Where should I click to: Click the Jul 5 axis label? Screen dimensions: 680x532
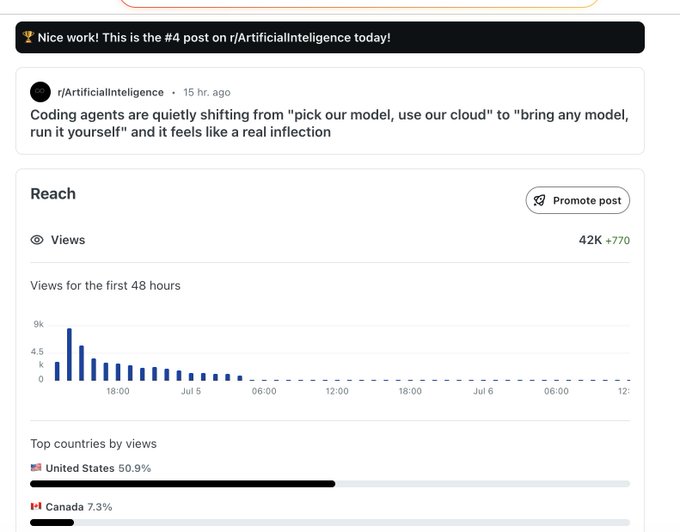tap(191, 391)
